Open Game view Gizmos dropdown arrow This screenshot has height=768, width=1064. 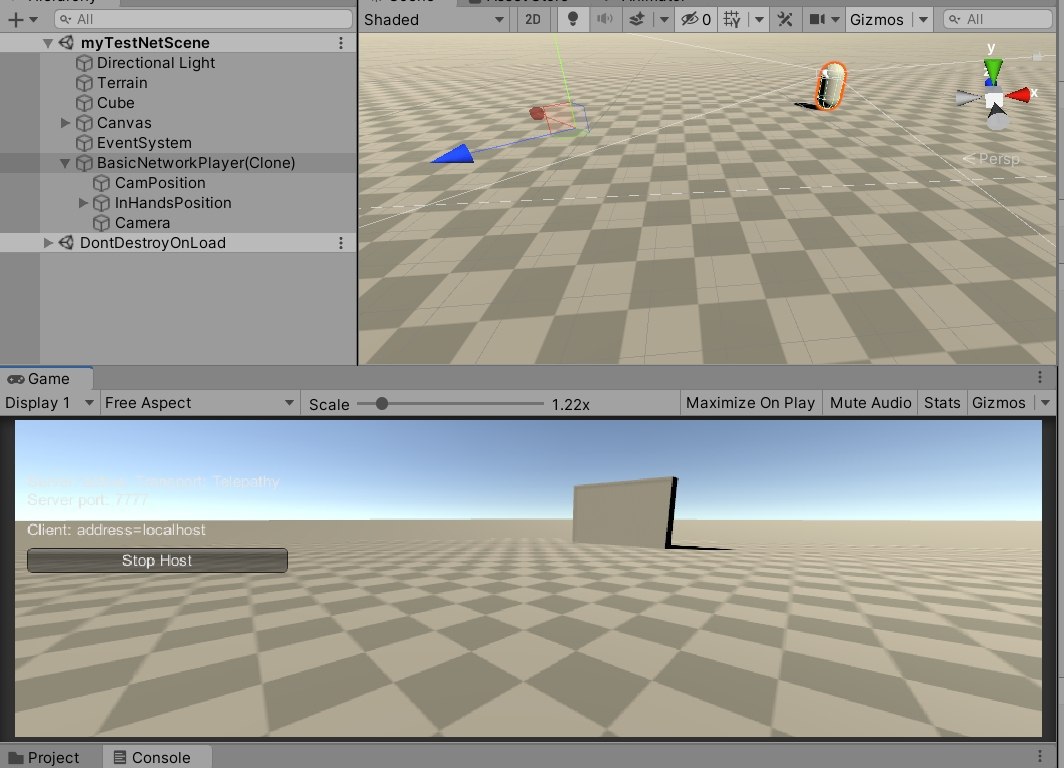tap(1045, 403)
